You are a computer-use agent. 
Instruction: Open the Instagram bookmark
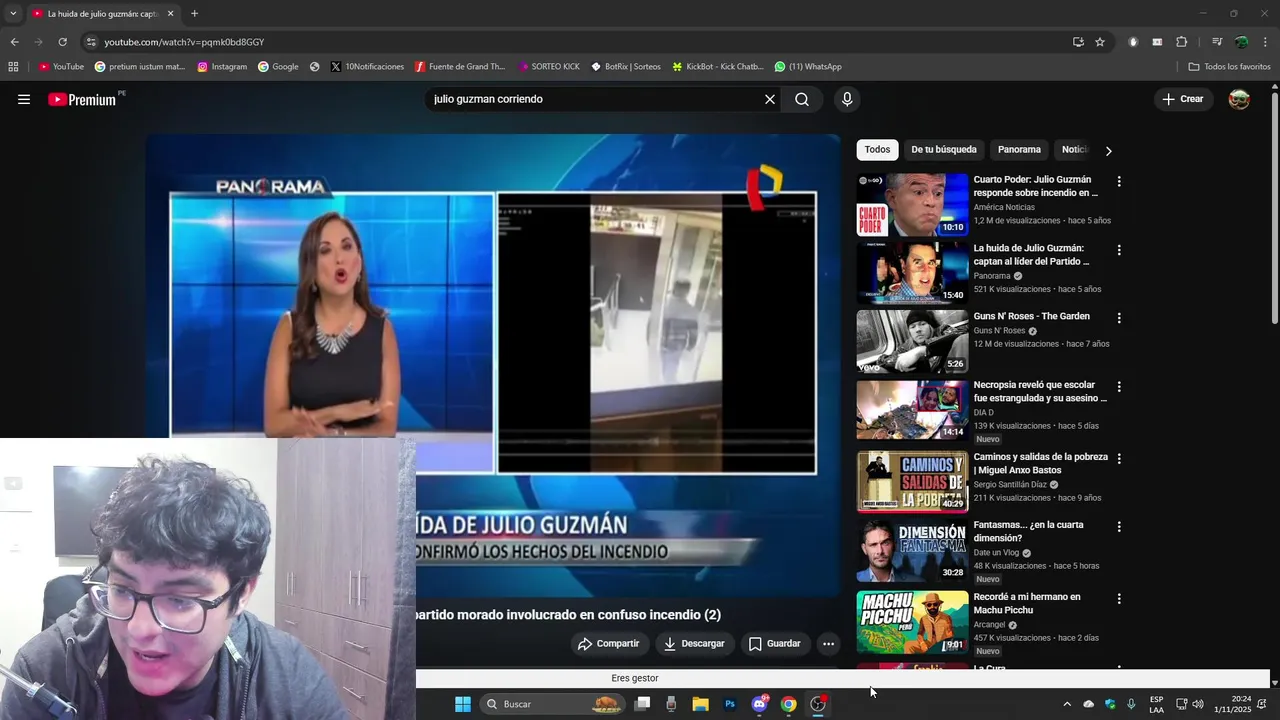click(x=222, y=67)
